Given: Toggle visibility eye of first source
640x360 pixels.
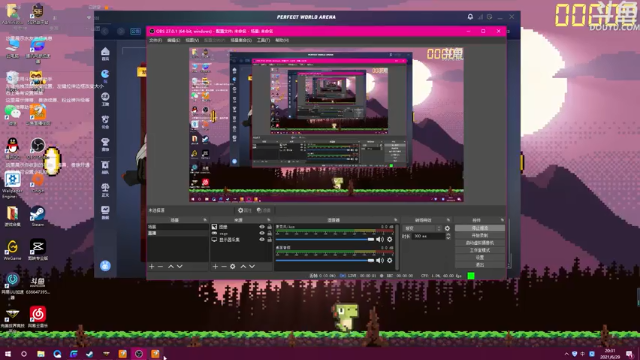Looking at the screenshot, I should (262, 227).
